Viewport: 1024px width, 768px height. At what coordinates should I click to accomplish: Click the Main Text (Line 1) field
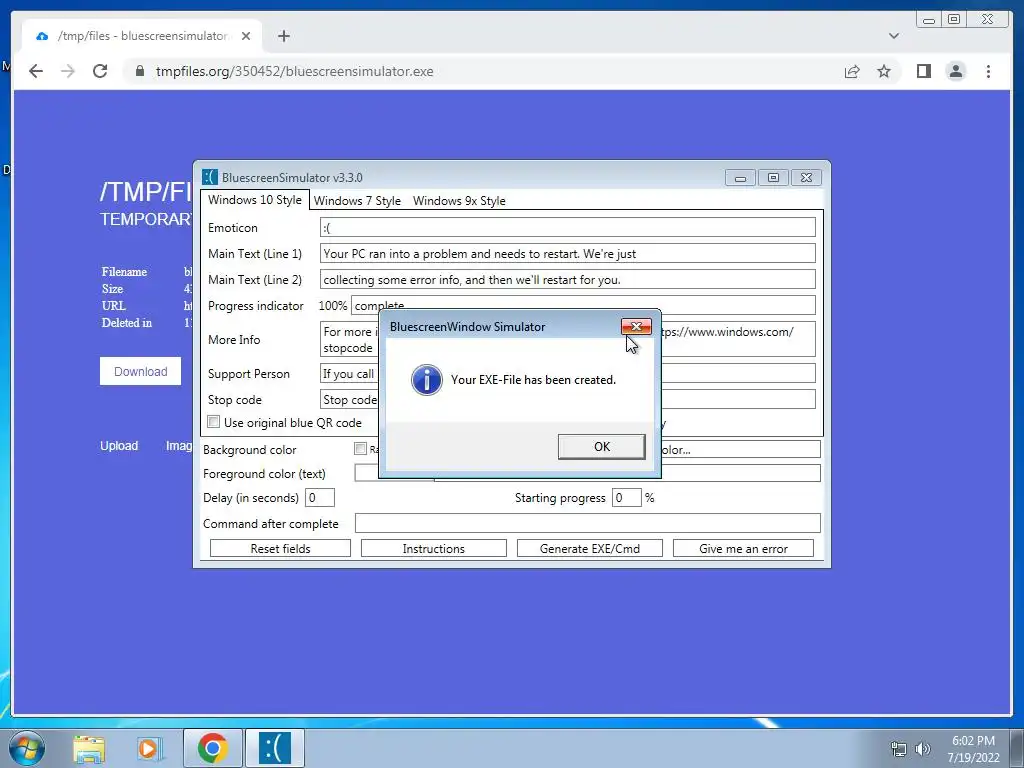[568, 253]
